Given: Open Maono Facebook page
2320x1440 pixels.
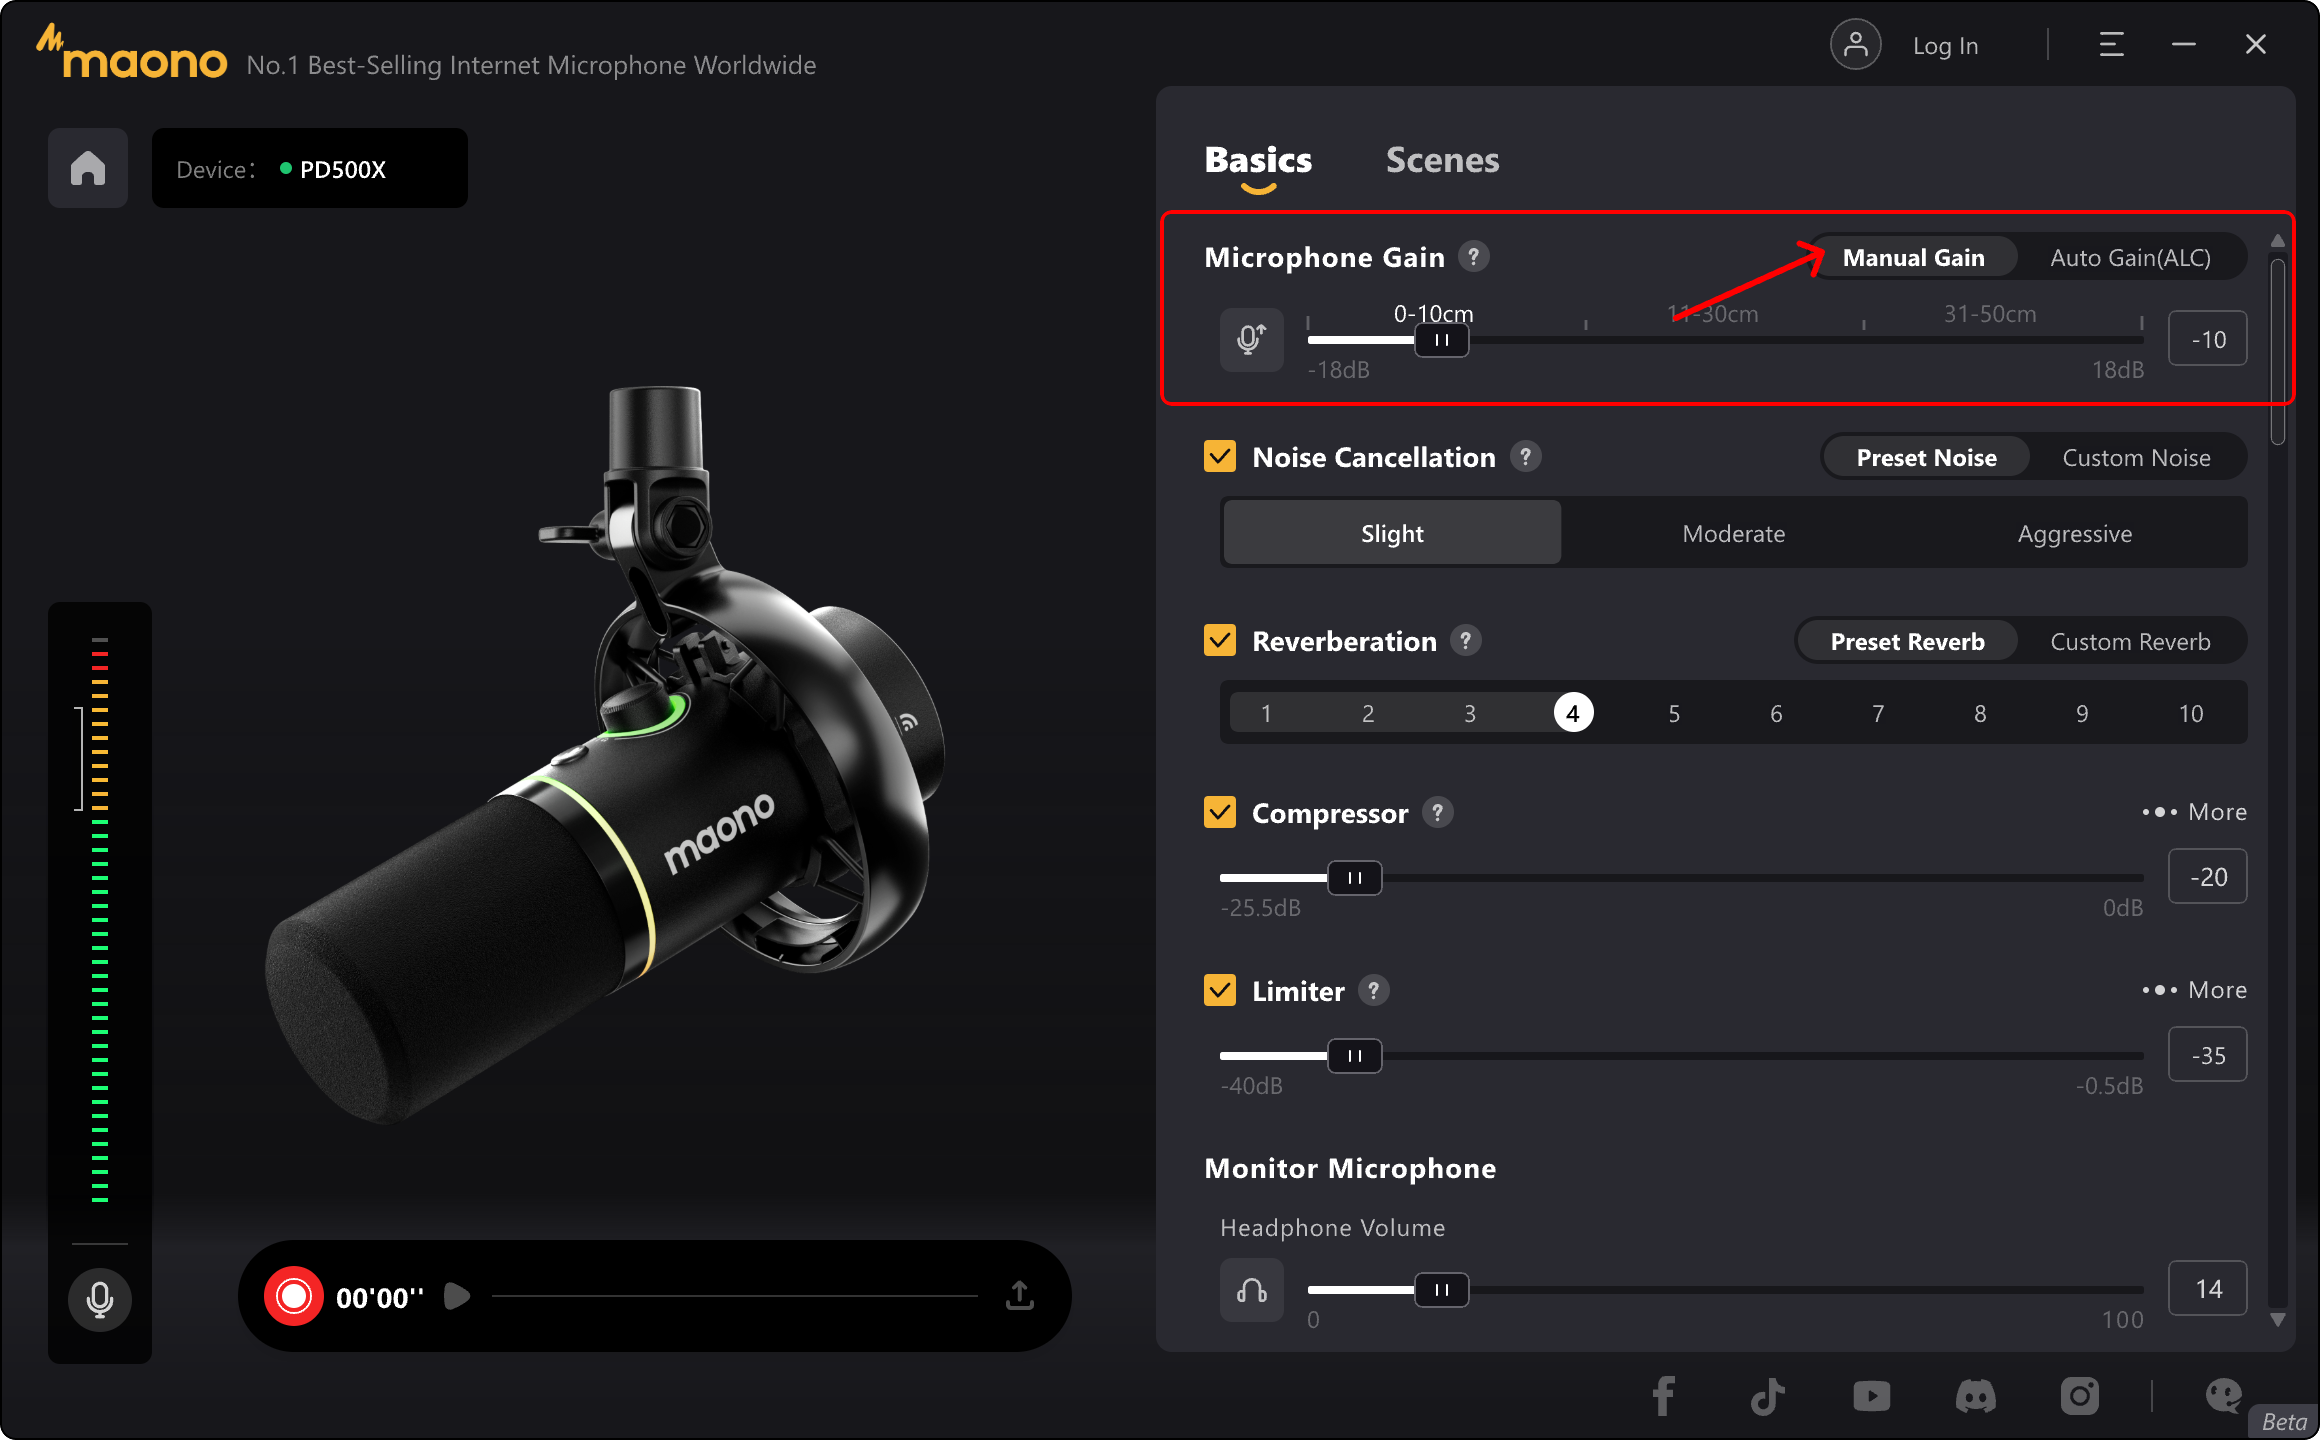Looking at the screenshot, I should click(x=1663, y=1396).
